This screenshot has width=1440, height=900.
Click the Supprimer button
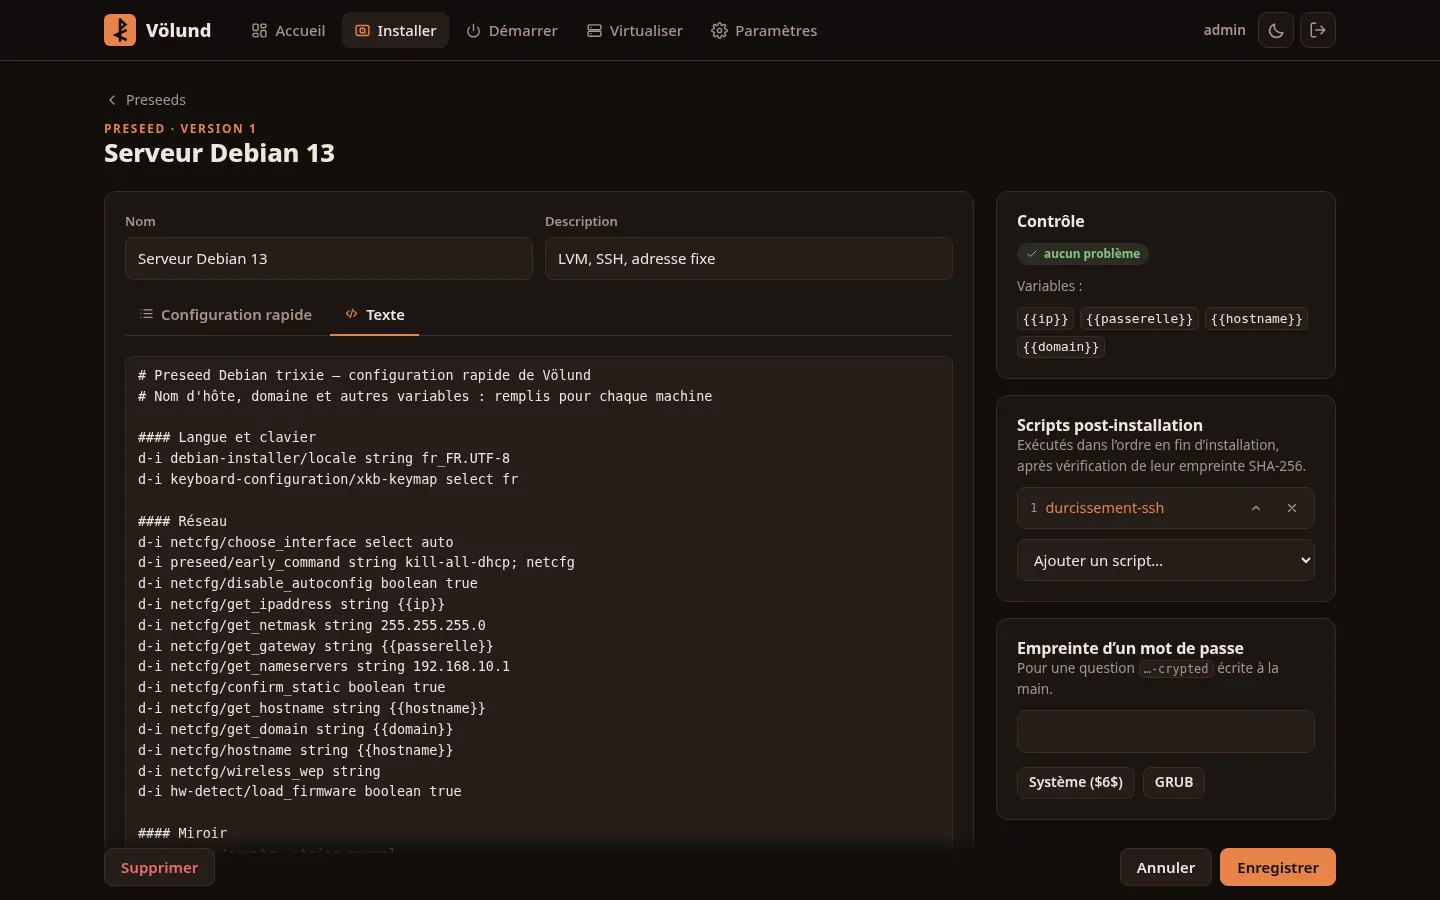tap(159, 867)
